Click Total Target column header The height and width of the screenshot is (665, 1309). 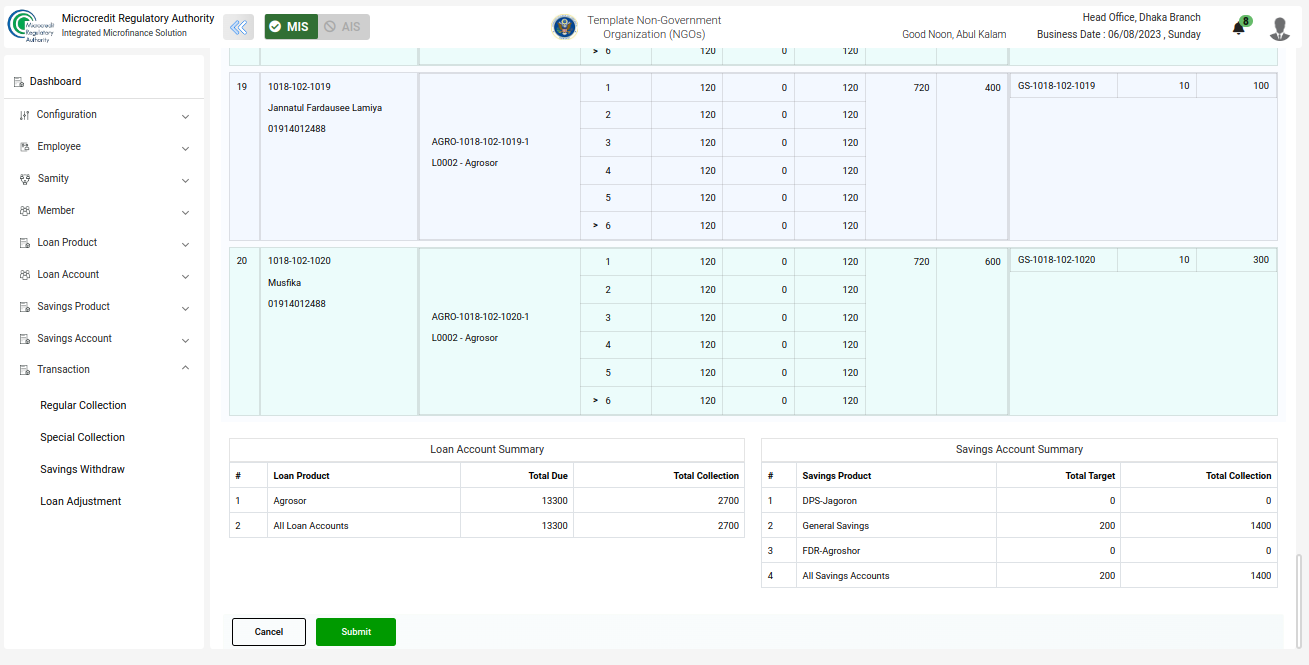click(1090, 476)
